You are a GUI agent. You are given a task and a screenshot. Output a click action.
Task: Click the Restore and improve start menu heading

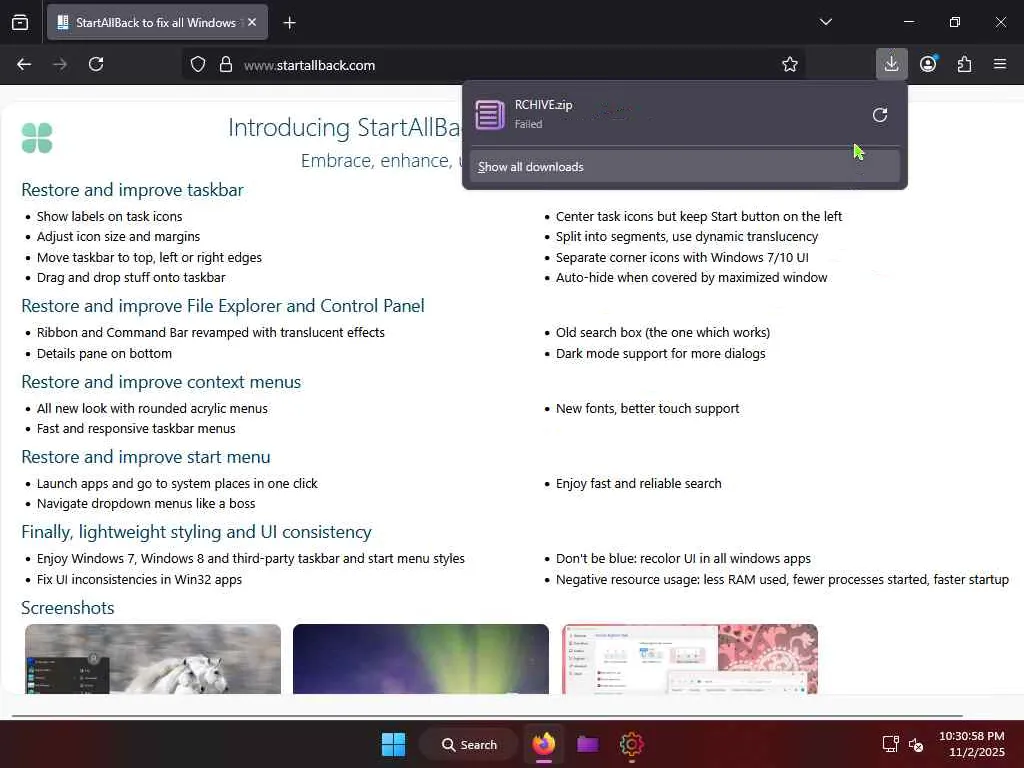click(x=146, y=457)
